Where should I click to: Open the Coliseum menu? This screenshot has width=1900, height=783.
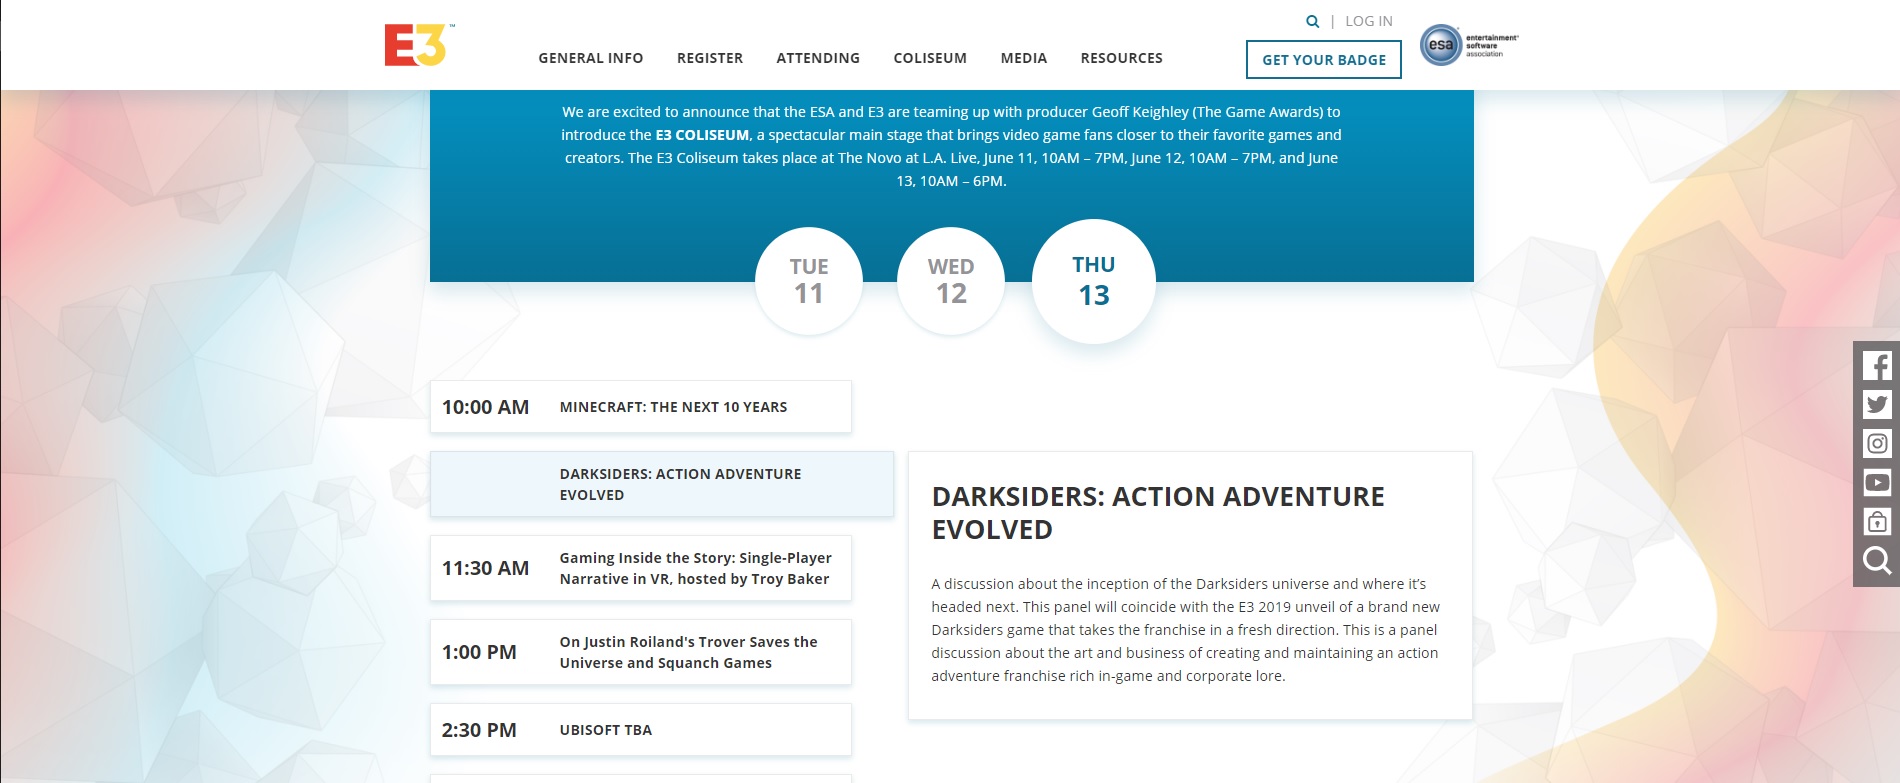[x=930, y=58]
